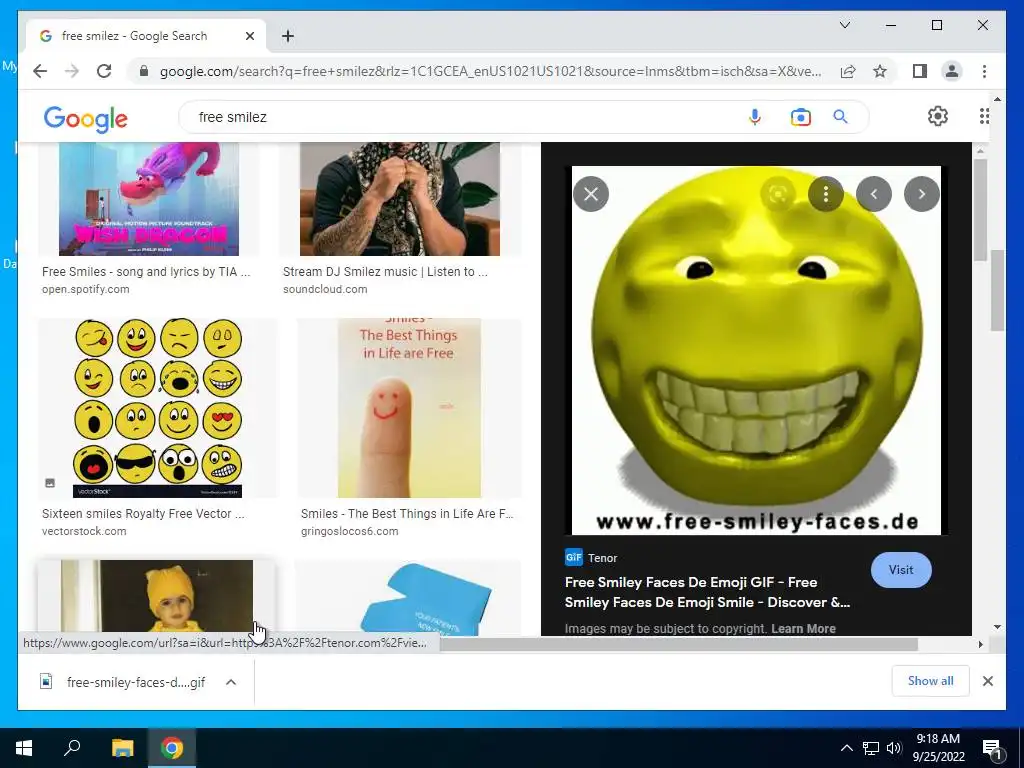Open Free Smiley Faces De Emoji GIF title

coord(707,592)
